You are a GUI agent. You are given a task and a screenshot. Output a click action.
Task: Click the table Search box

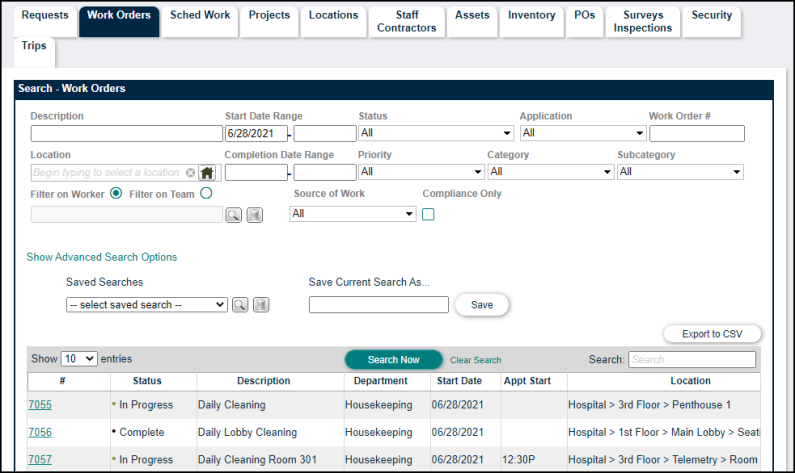click(x=692, y=359)
